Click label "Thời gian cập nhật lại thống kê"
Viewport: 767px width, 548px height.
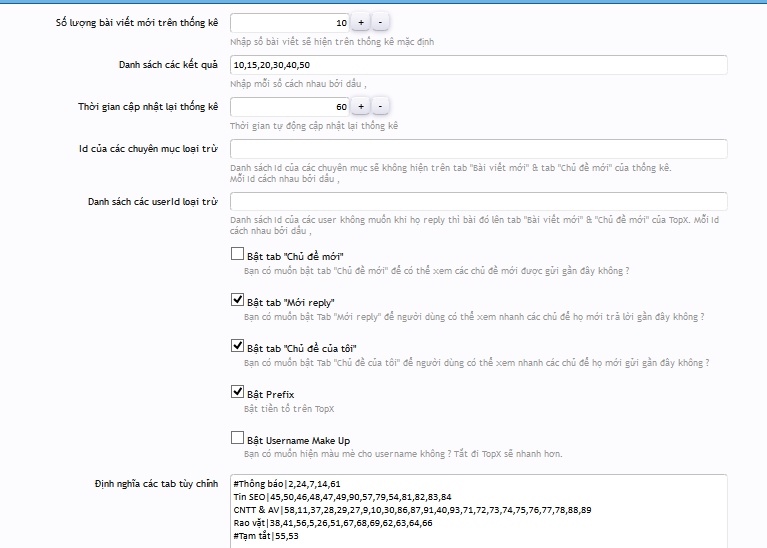click(x=148, y=107)
